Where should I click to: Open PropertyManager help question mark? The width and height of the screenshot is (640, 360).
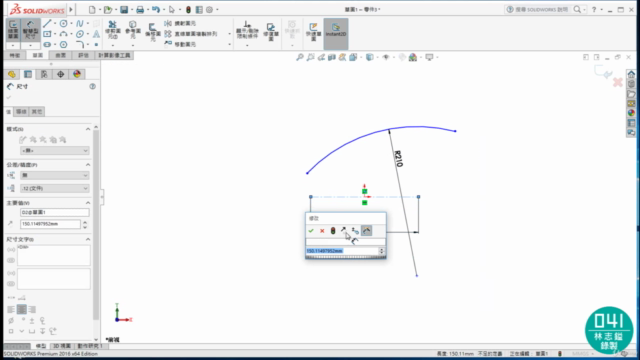(x=93, y=87)
